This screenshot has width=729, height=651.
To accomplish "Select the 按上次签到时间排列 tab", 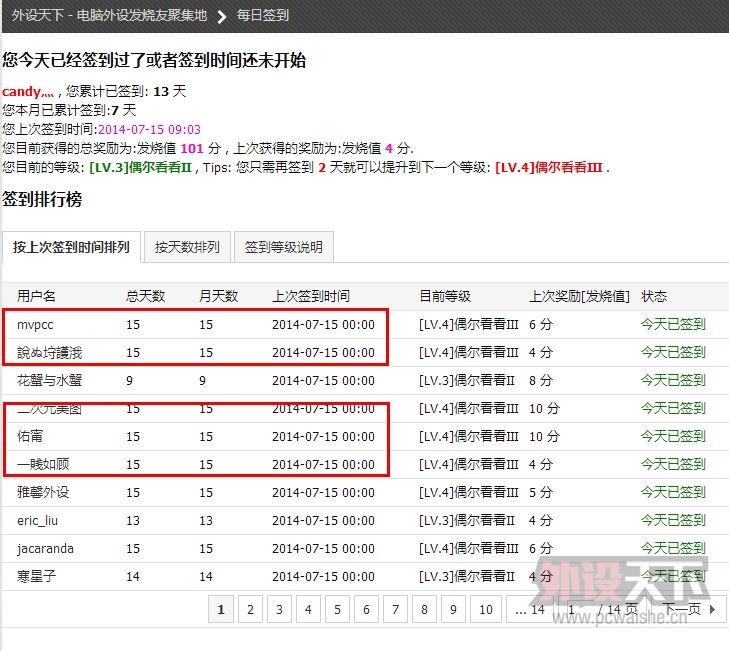I will 71,247.
